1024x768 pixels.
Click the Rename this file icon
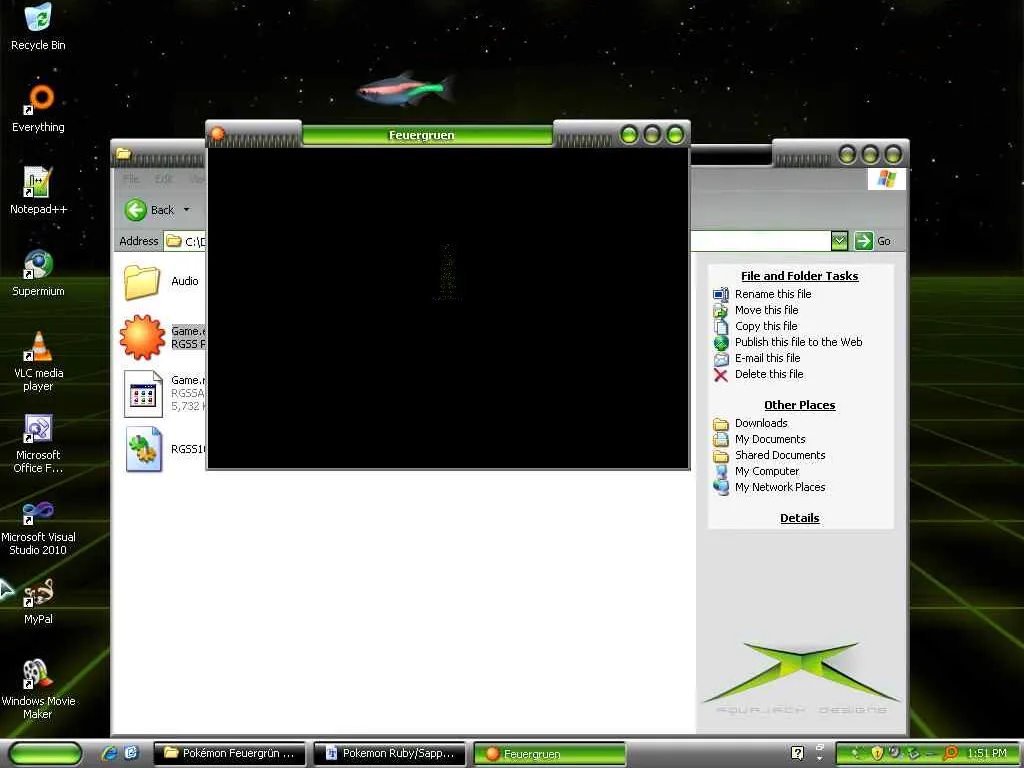720,294
